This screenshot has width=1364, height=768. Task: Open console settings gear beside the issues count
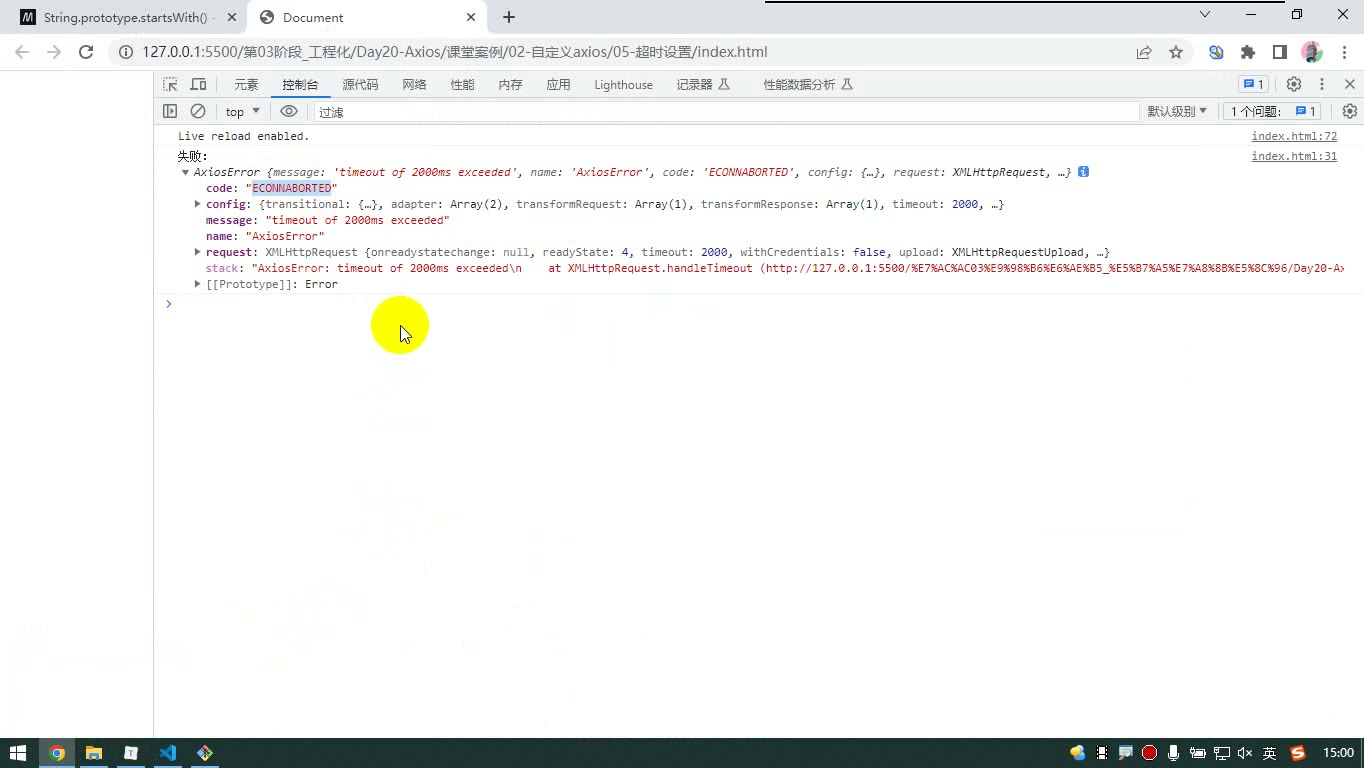(1349, 111)
